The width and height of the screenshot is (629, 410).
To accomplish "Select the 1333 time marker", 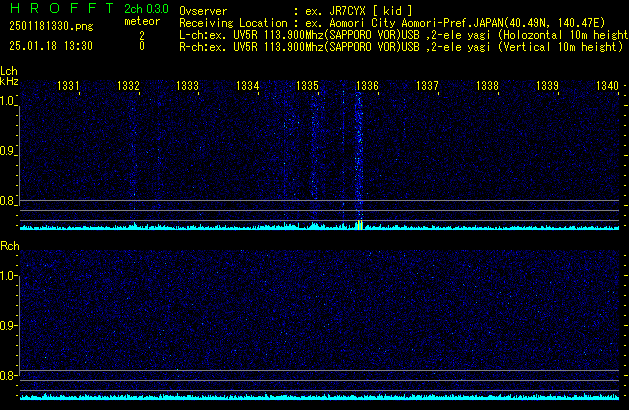I will click(188, 86).
